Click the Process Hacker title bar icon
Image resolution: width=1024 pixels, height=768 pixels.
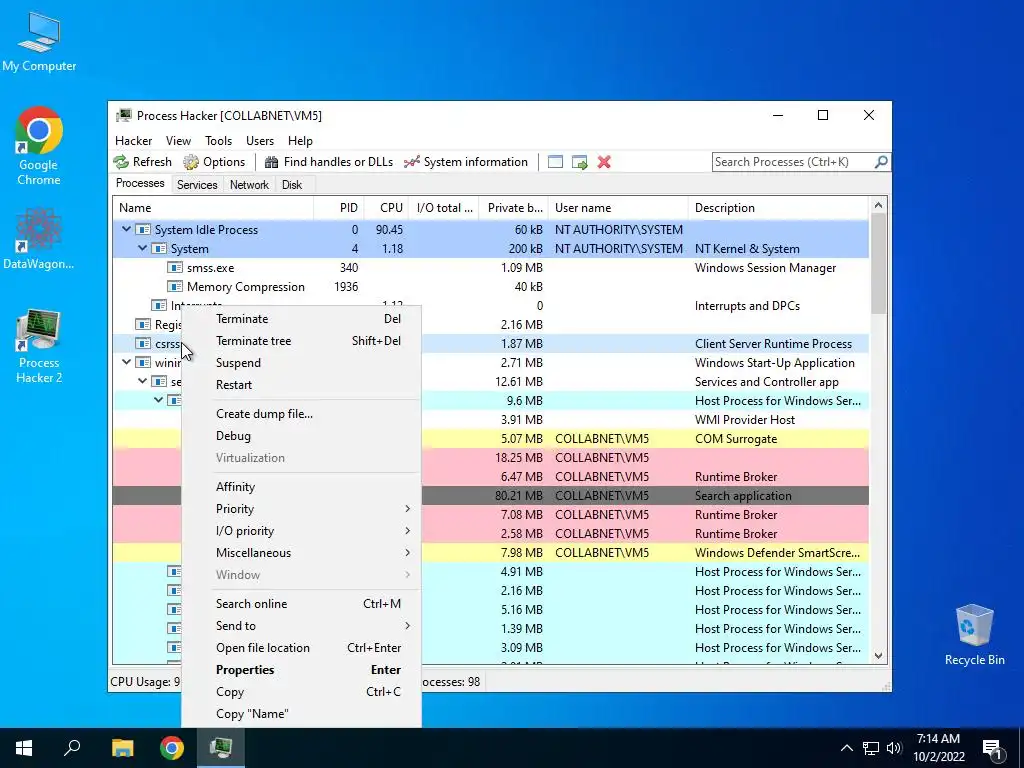(123, 116)
